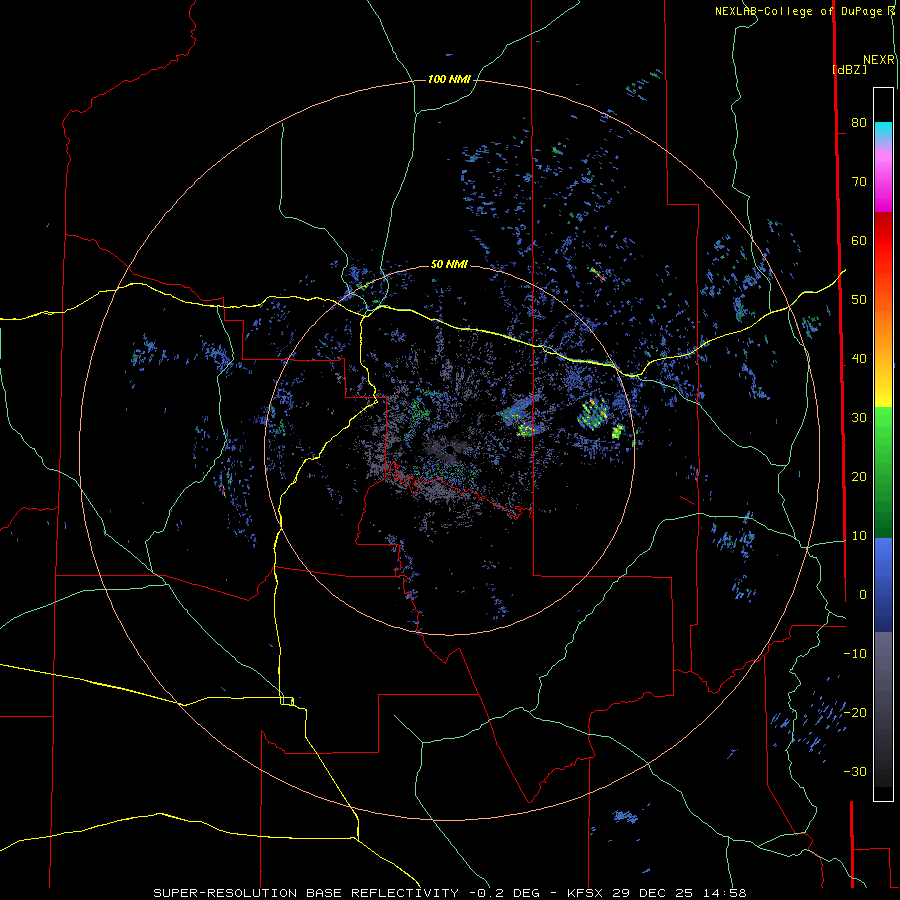This screenshot has width=900, height=900.
Task: Click the 0 value on the dBZ scale
Action: pyautogui.click(x=862, y=595)
